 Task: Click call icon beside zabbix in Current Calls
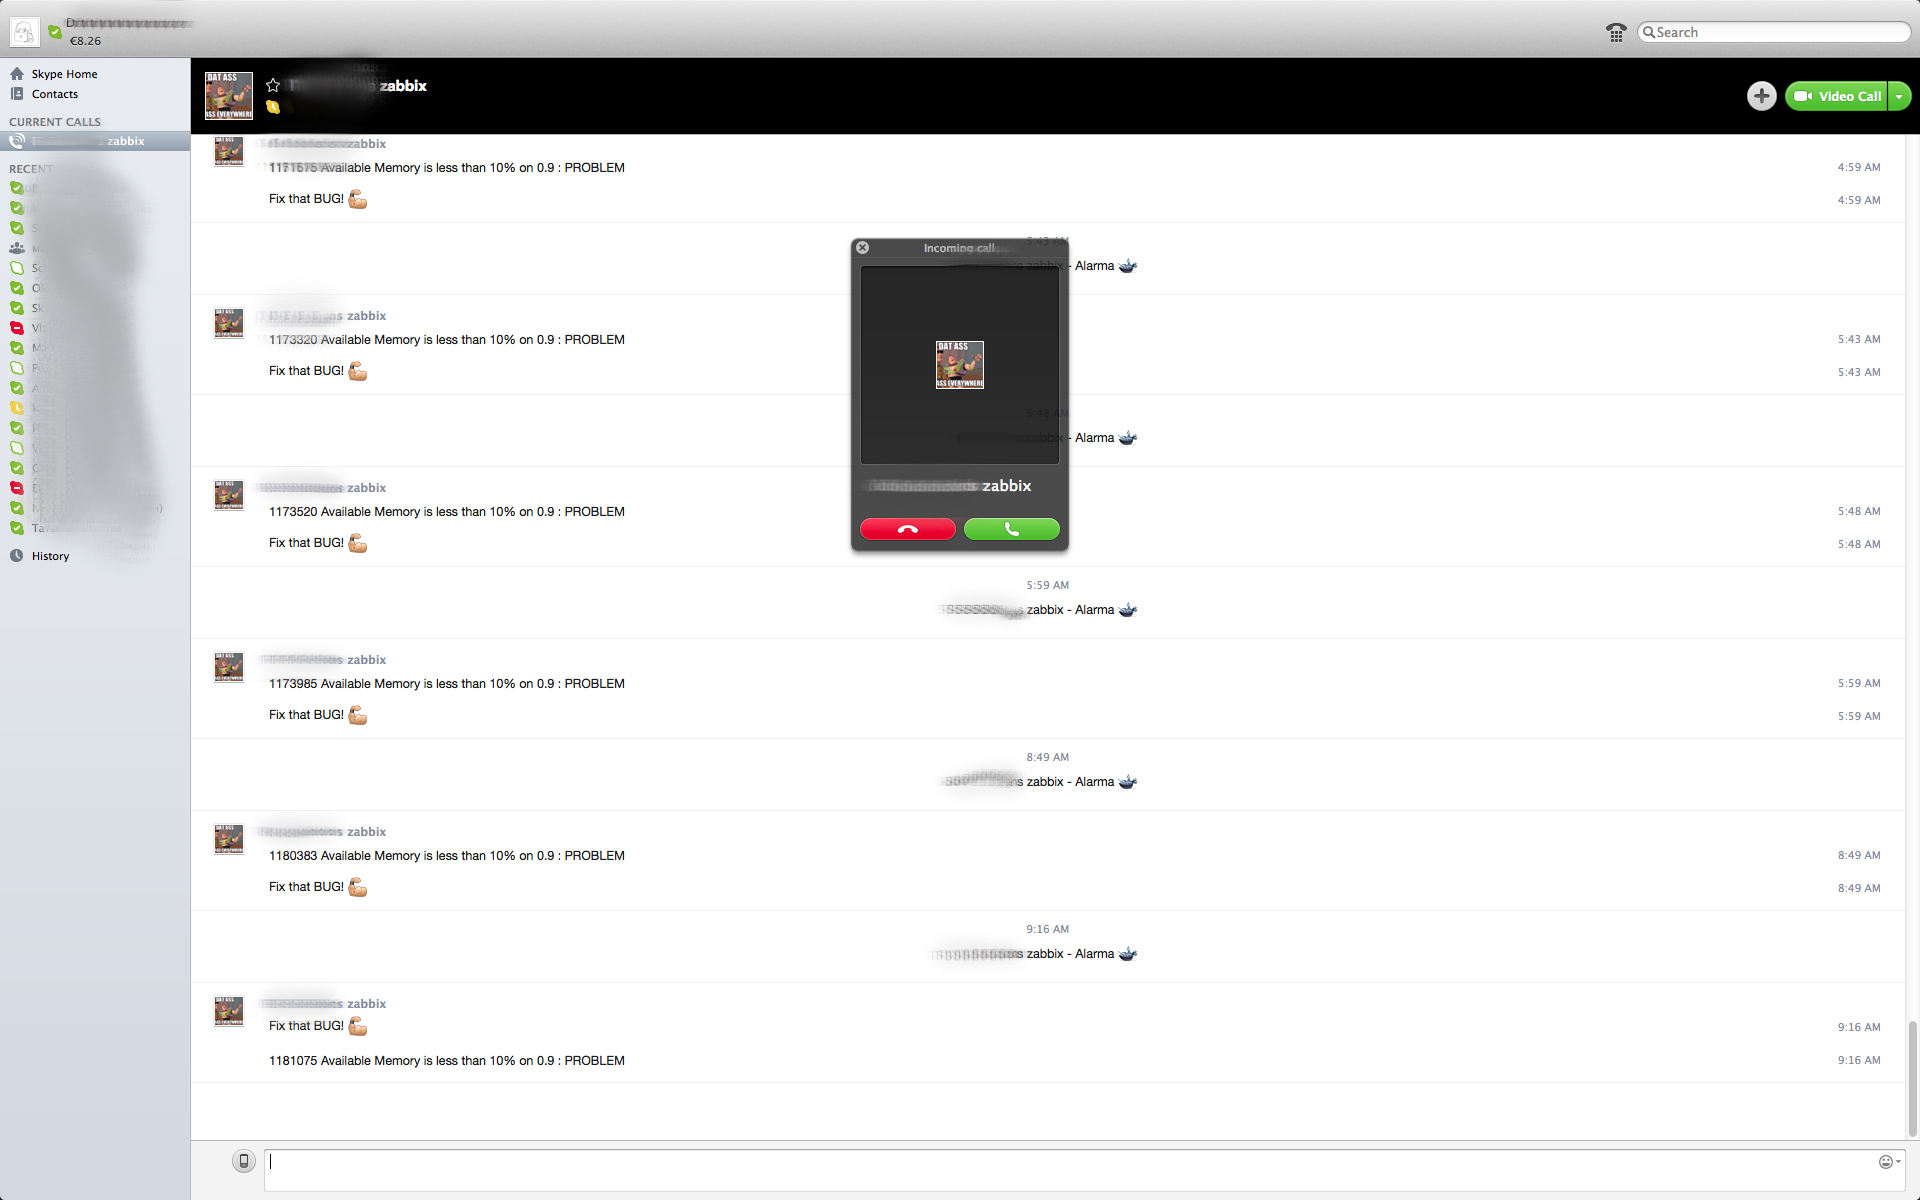tap(17, 141)
